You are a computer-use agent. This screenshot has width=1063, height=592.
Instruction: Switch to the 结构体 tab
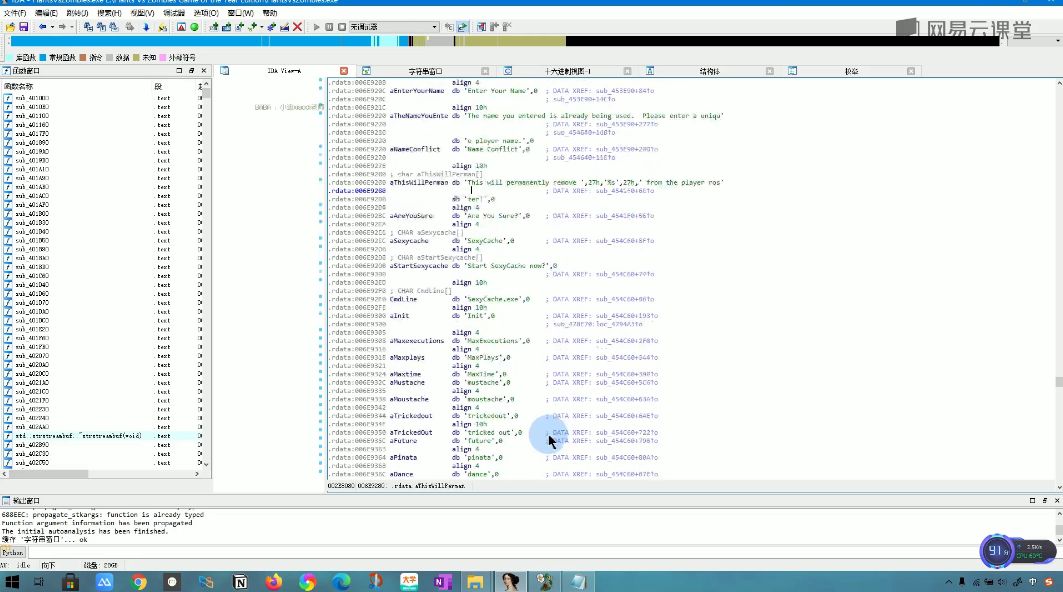[x=709, y=71]
